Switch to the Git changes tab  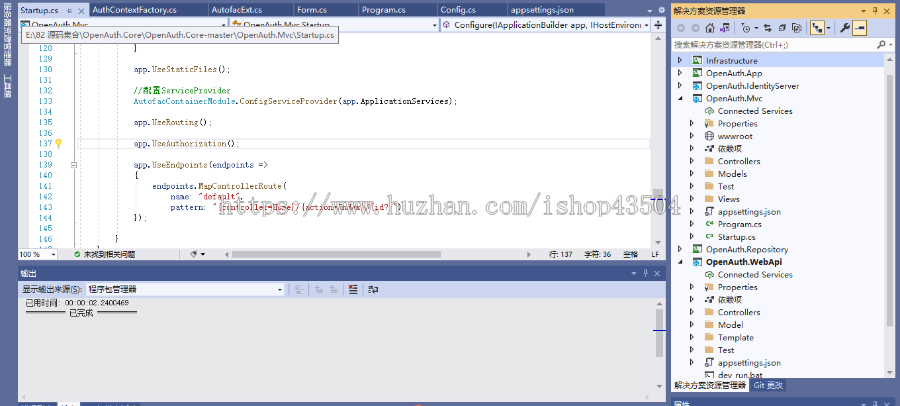(767, 385)
